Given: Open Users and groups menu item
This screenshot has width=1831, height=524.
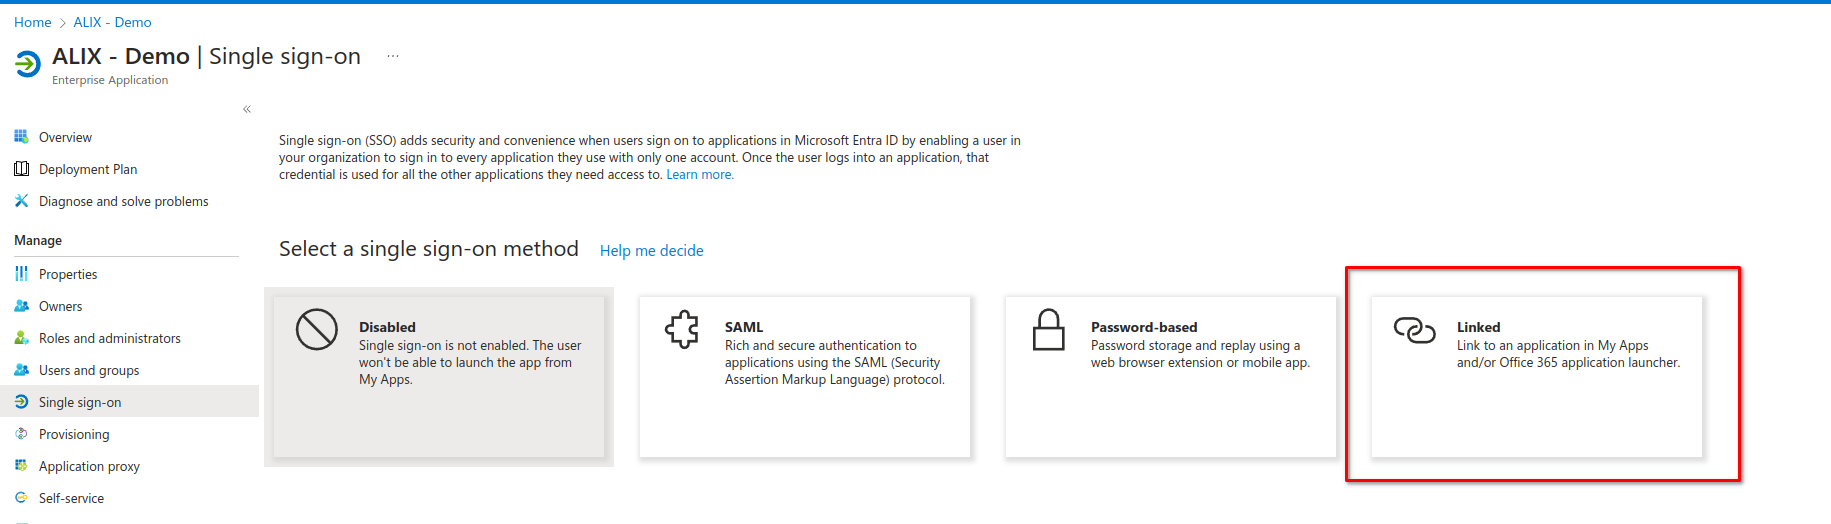Looking at the screenshot, I should coord(89,370).
